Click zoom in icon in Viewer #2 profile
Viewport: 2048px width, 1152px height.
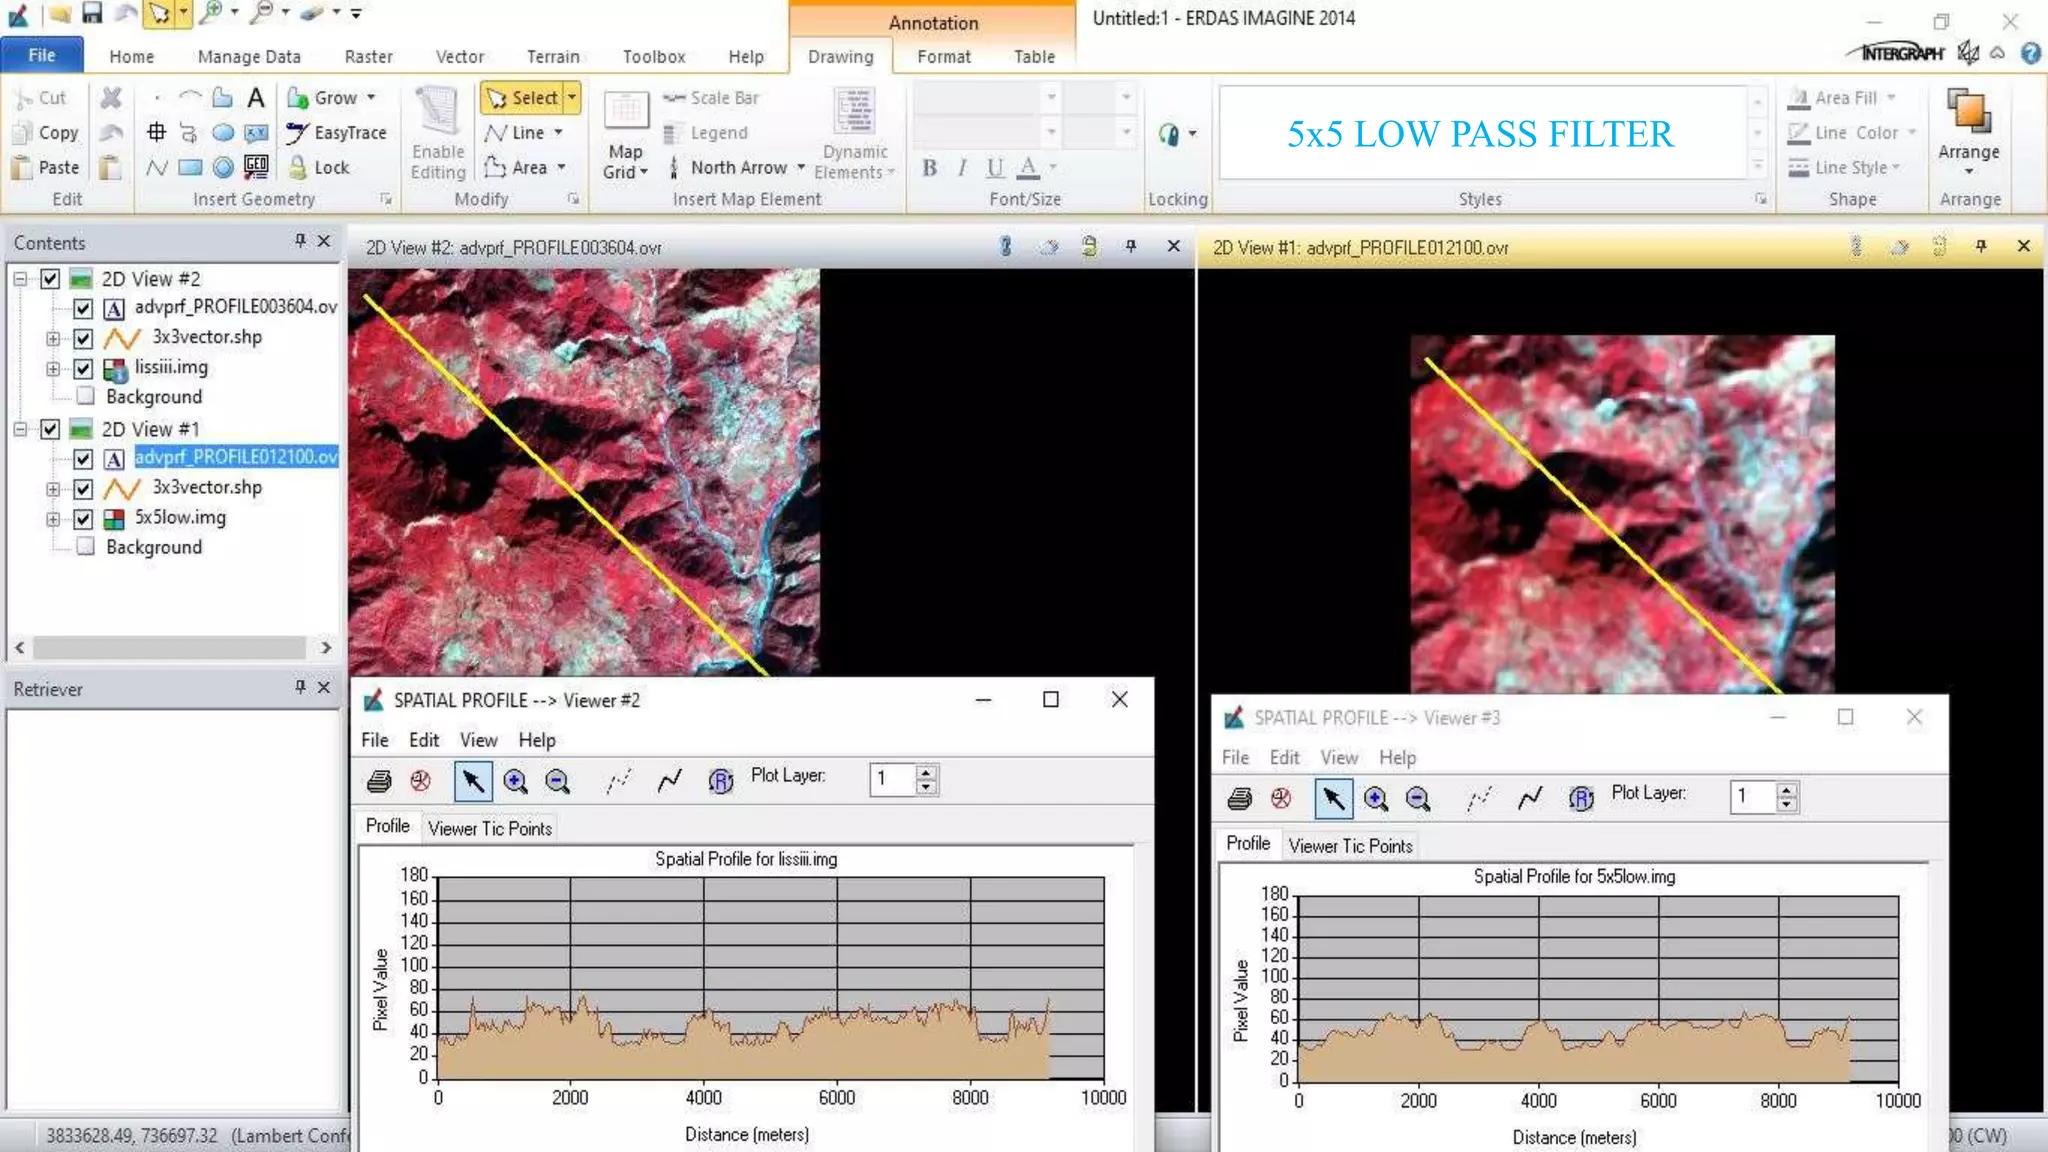(515, 781)
